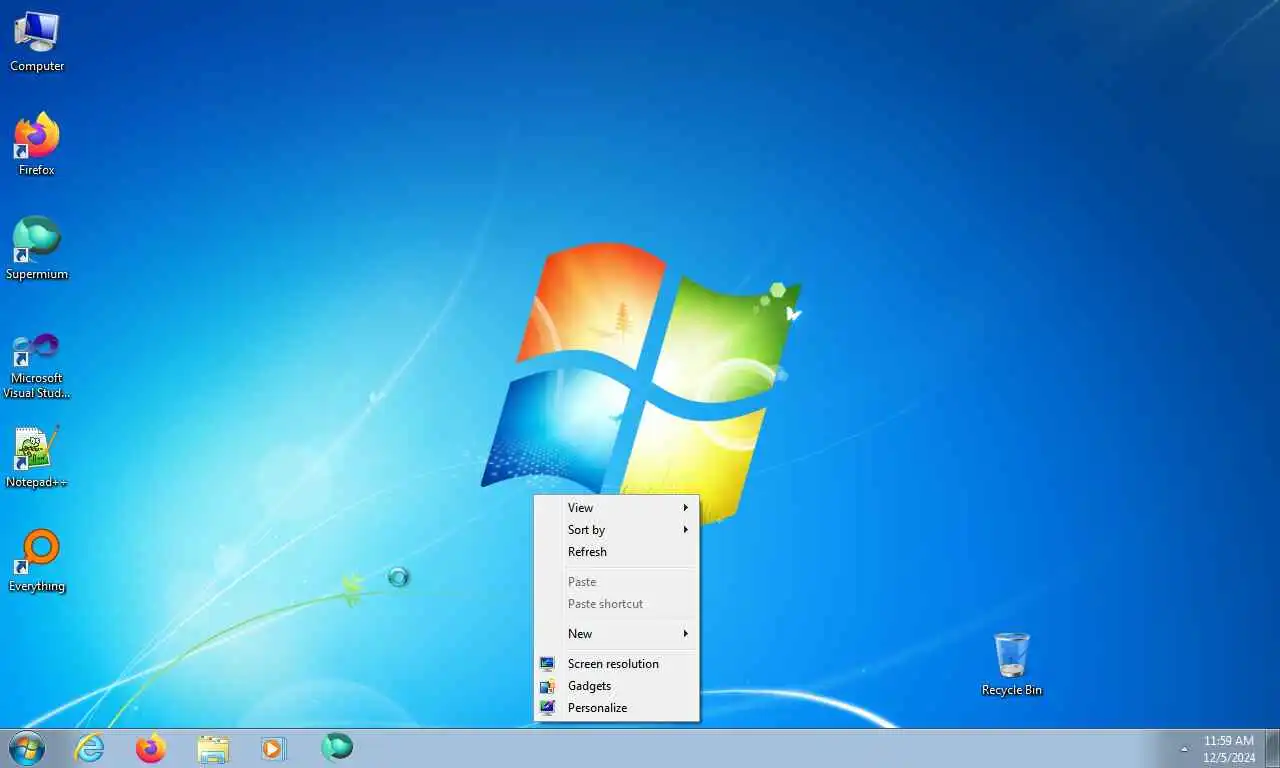The width and height of the screenshot is (1280, 768).
Task: Expand the View submenu
Action: [616, 508]
